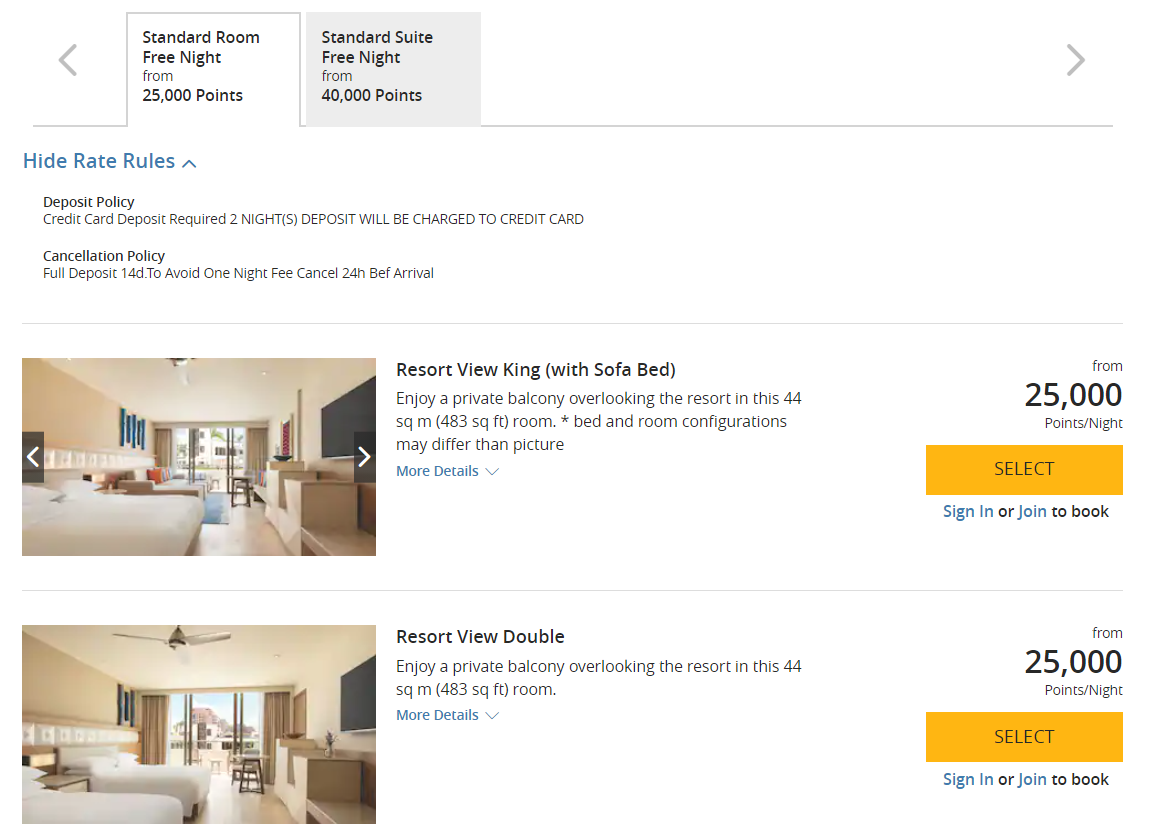Expand More Details for Resort View King
The width and height of the screenshot is (1156, 837).
[x=446, y=471]
